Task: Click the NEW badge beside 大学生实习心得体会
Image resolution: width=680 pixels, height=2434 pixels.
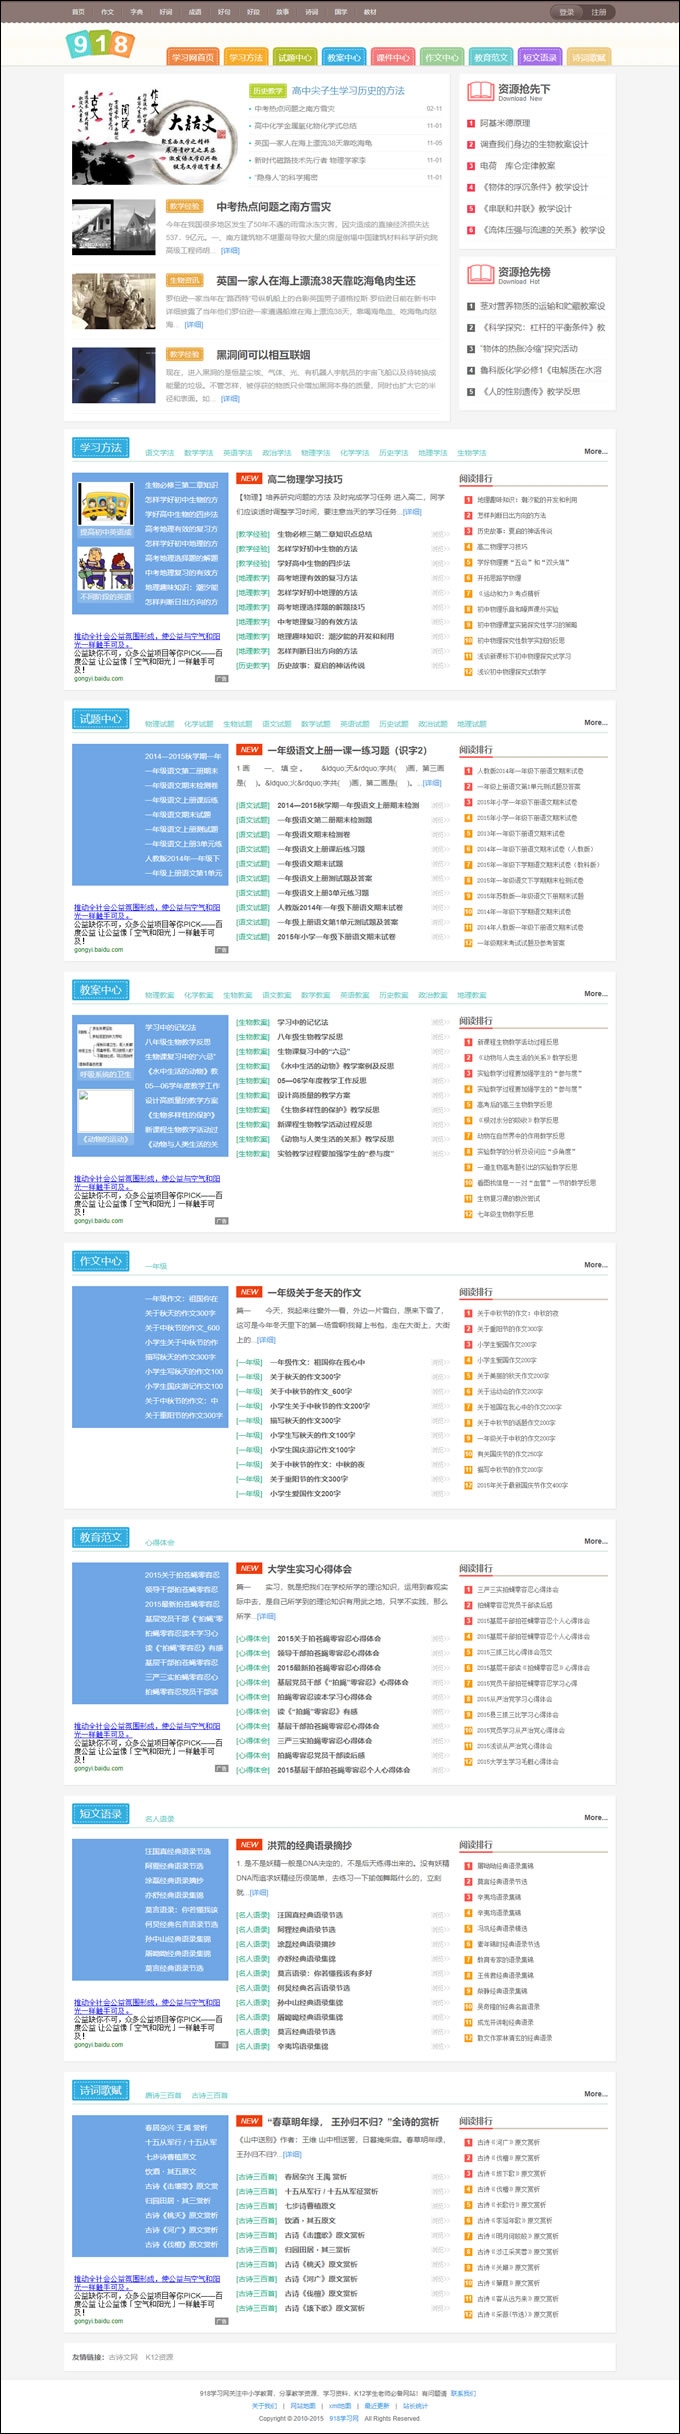Action: 249,1568
